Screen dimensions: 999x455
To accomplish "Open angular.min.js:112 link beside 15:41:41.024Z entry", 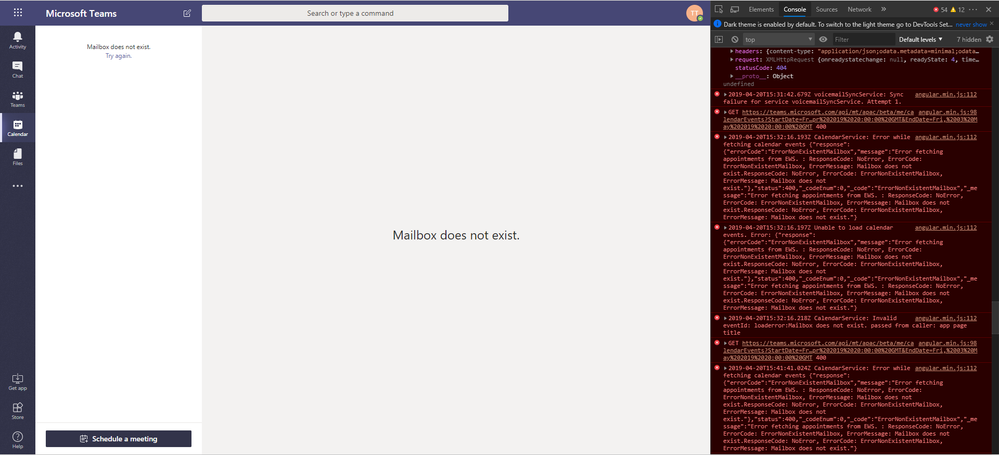I will point(945,368).
